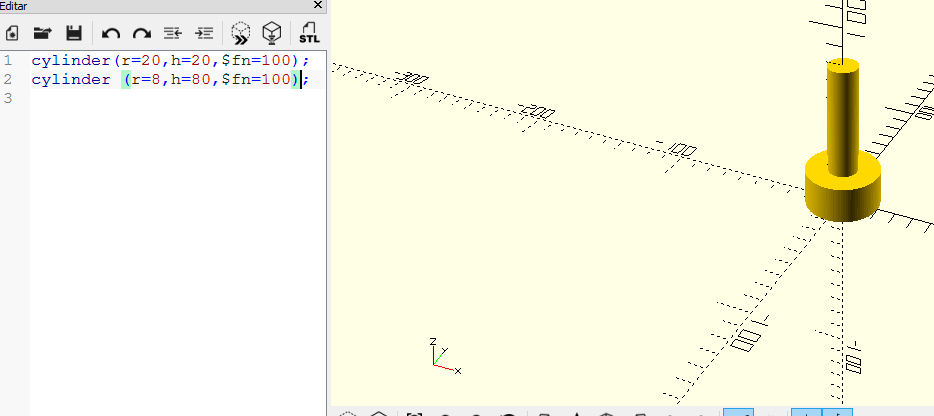Undo the last edit
Viewport: 934px width, 416px height.
pyautogui.click(x=110, y=33)
